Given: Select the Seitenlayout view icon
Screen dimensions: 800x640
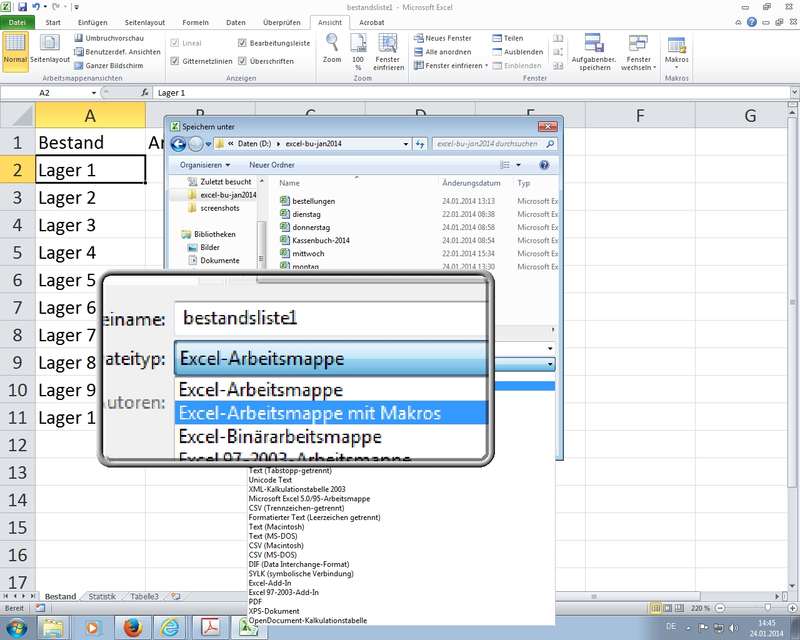Looking at the screenshot, I should pos(49,43).
